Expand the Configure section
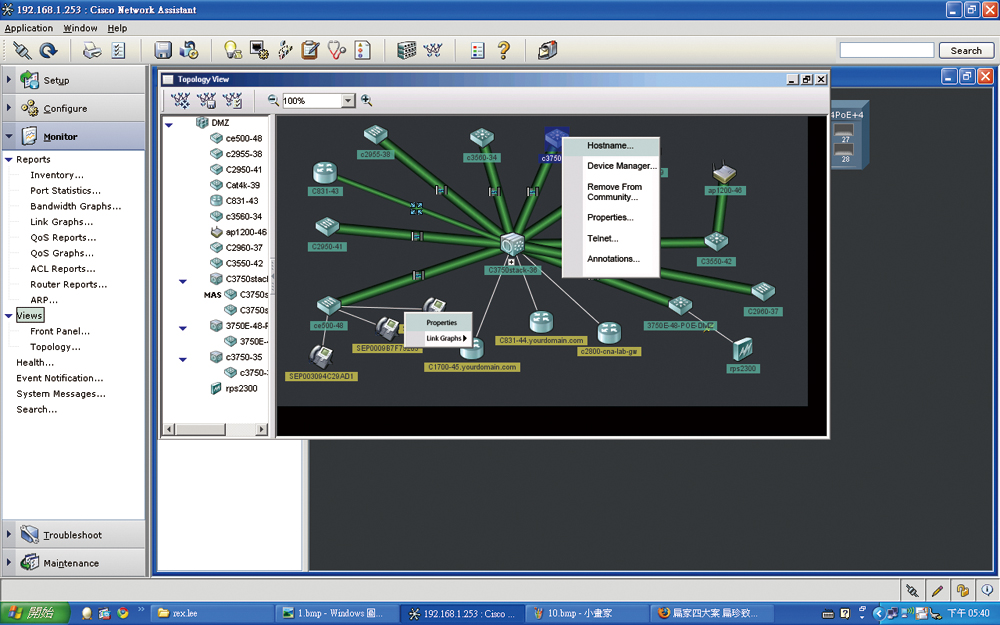This screenshot has width=1000, height=625. coord(9,108)
